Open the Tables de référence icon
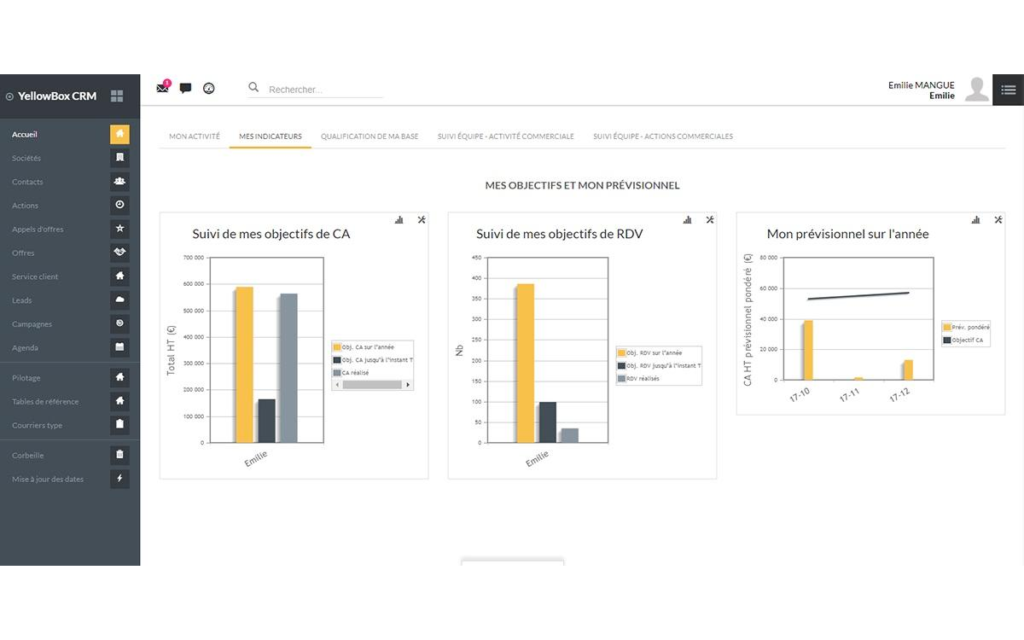 tap(120, 401)
